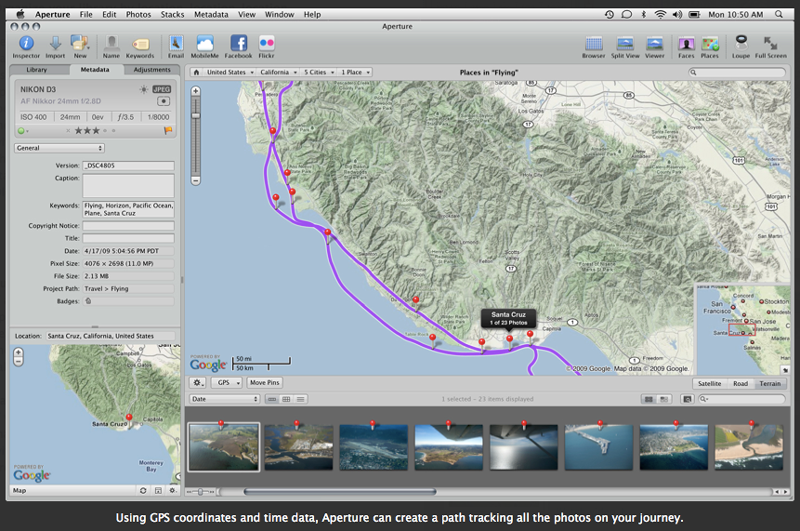Click the map zoom in plus button
The height and width of the screenshot is (531, 800).
click(x=195, y=91)
